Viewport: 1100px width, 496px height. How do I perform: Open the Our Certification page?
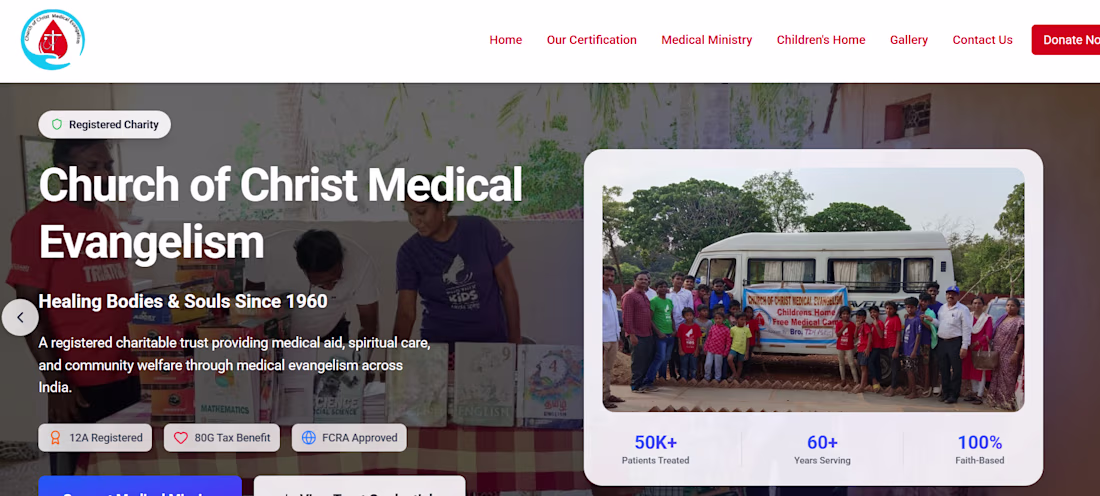pyautogui.click(x=591, y=40)
